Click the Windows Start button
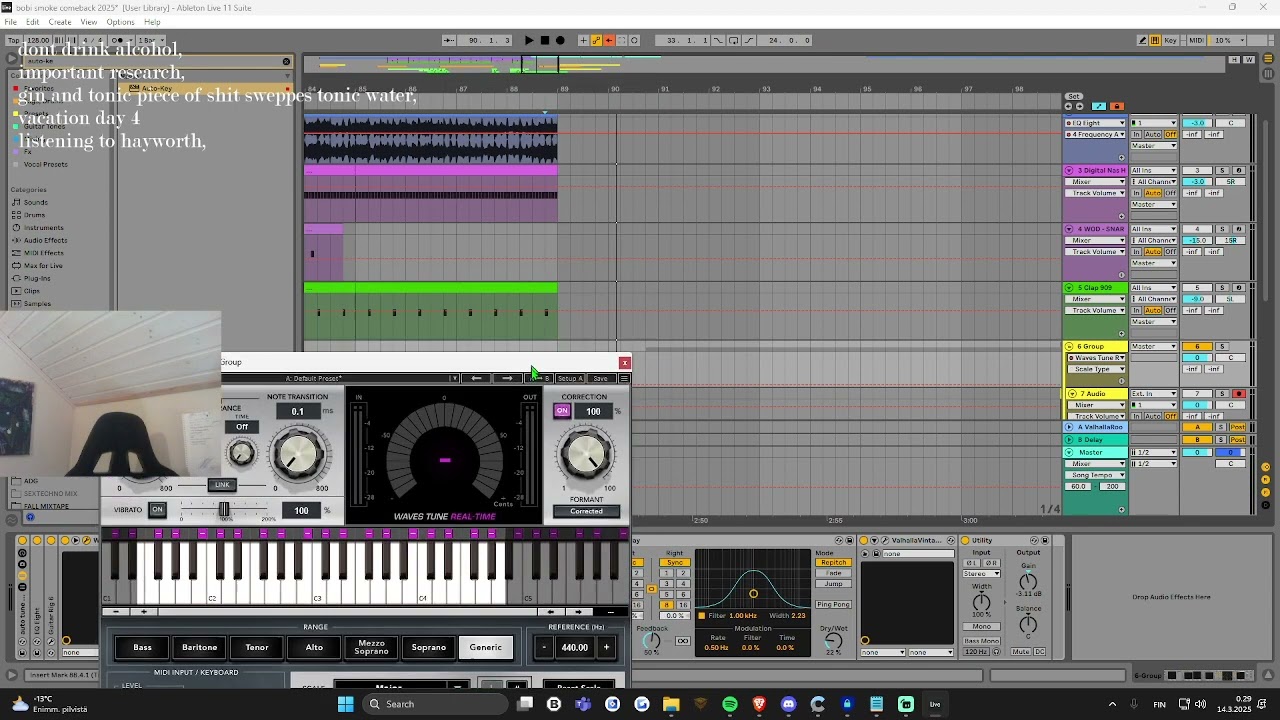Image resolution: width=1280 pixels, height=720 pixels. pyautogui.click(x=345, y=704)
